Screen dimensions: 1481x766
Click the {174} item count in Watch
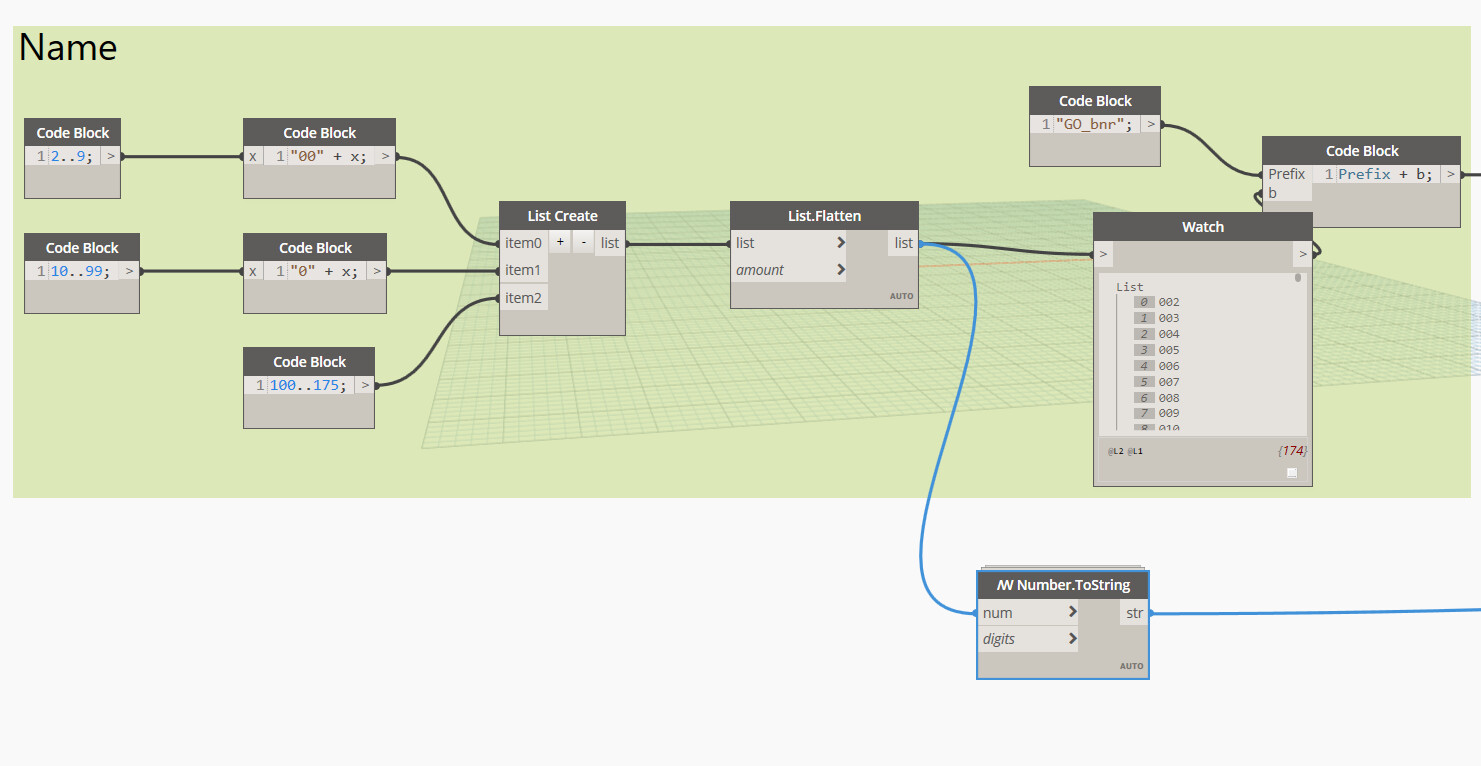point(1292,451)
